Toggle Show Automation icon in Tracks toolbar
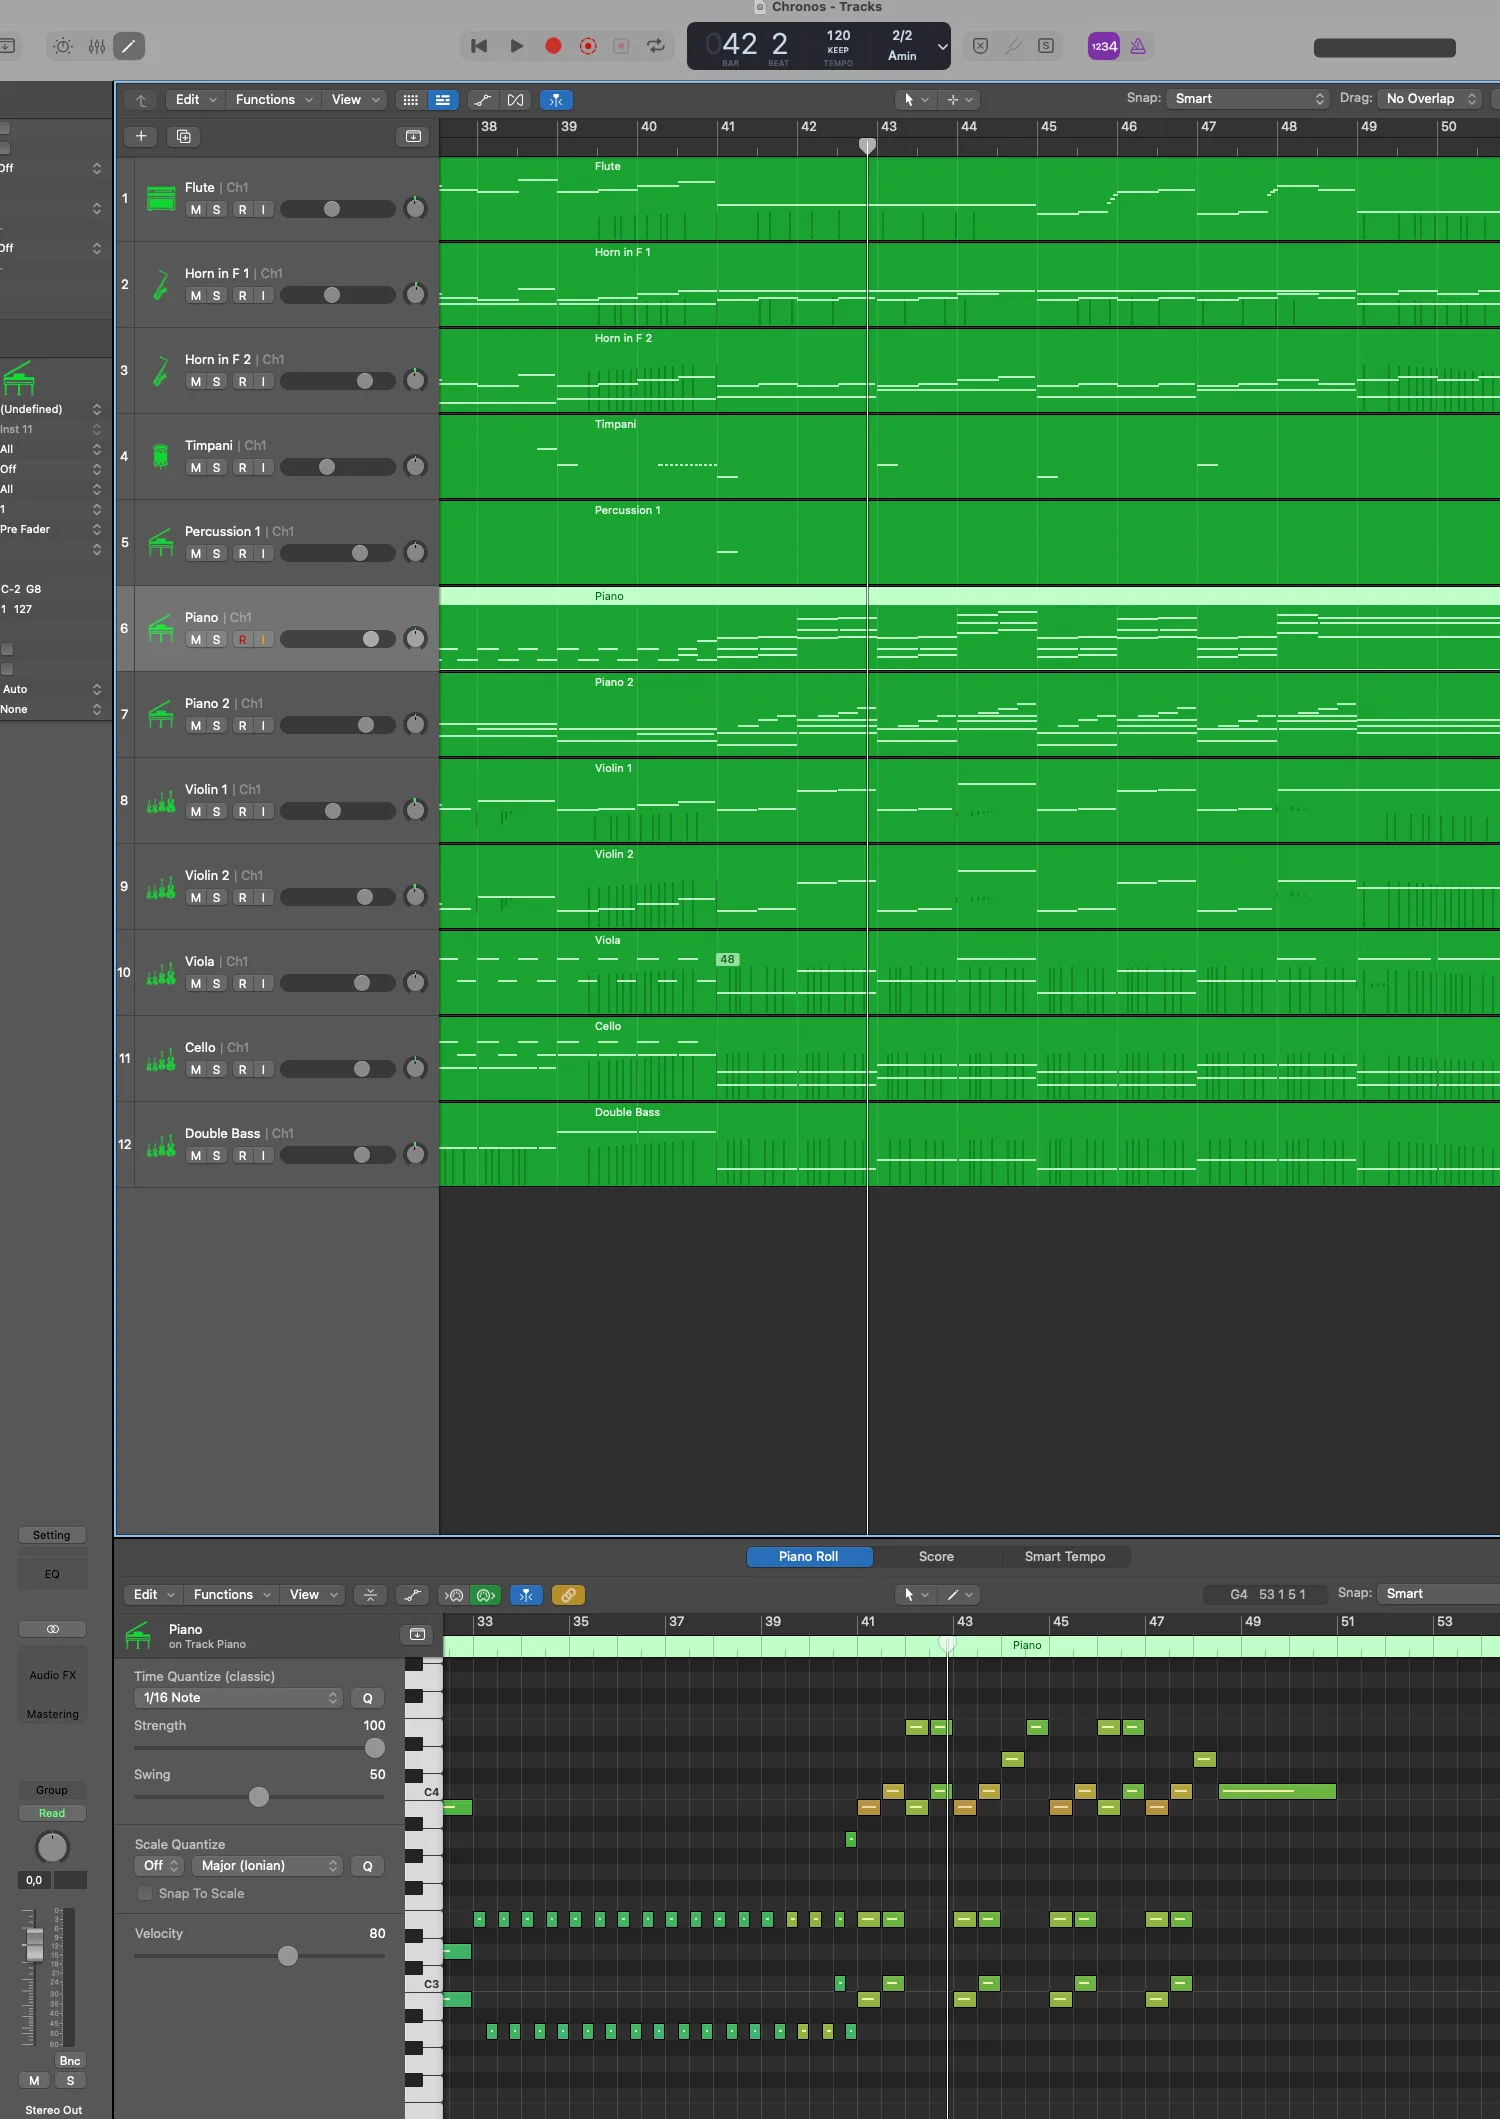The height and width of the screenshot is (2119, 1500). 483,100
